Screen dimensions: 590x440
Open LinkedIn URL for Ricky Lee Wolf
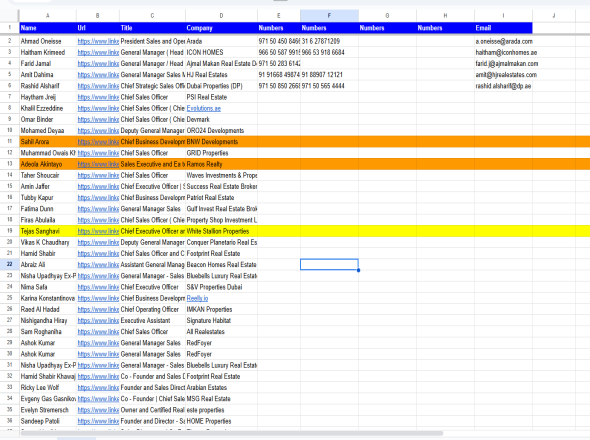pyautogui.click(x=98, y=388)
